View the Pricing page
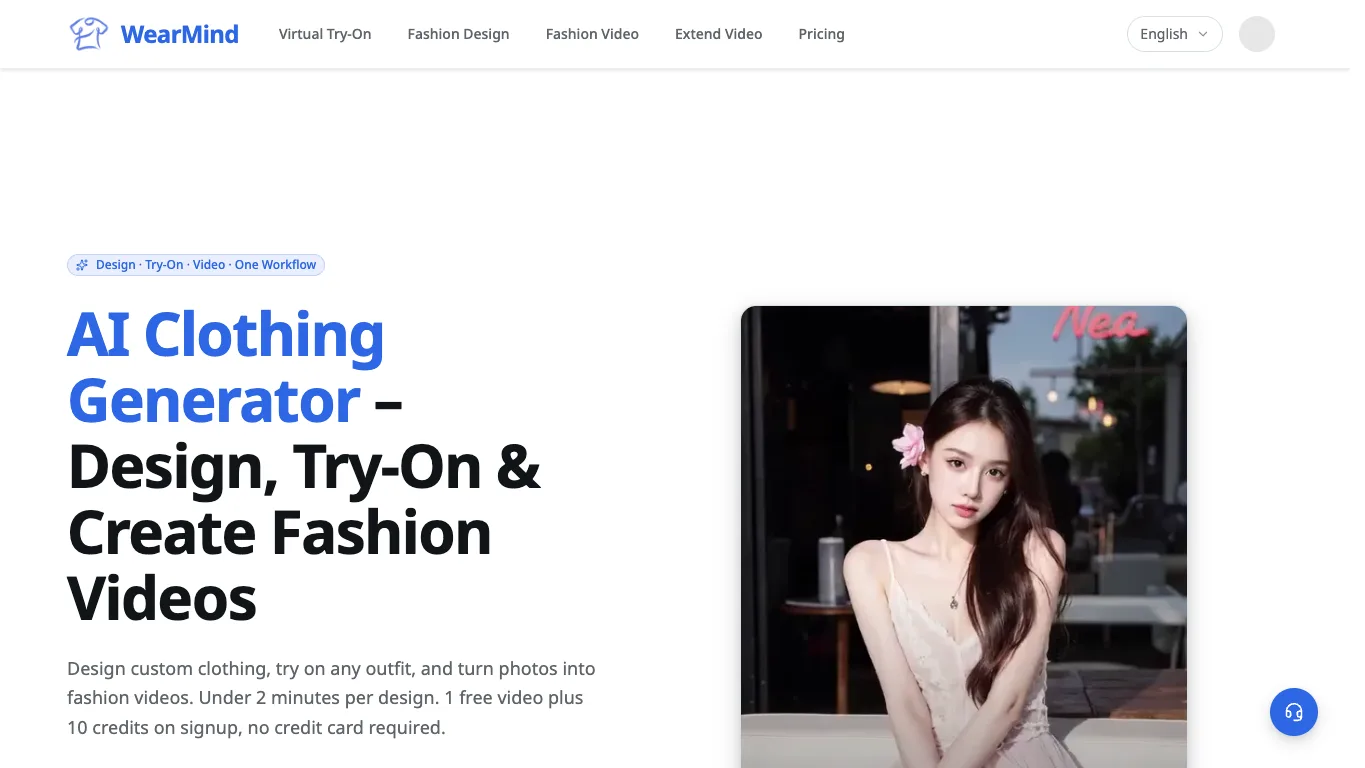1365x768 pixels. 821,34
